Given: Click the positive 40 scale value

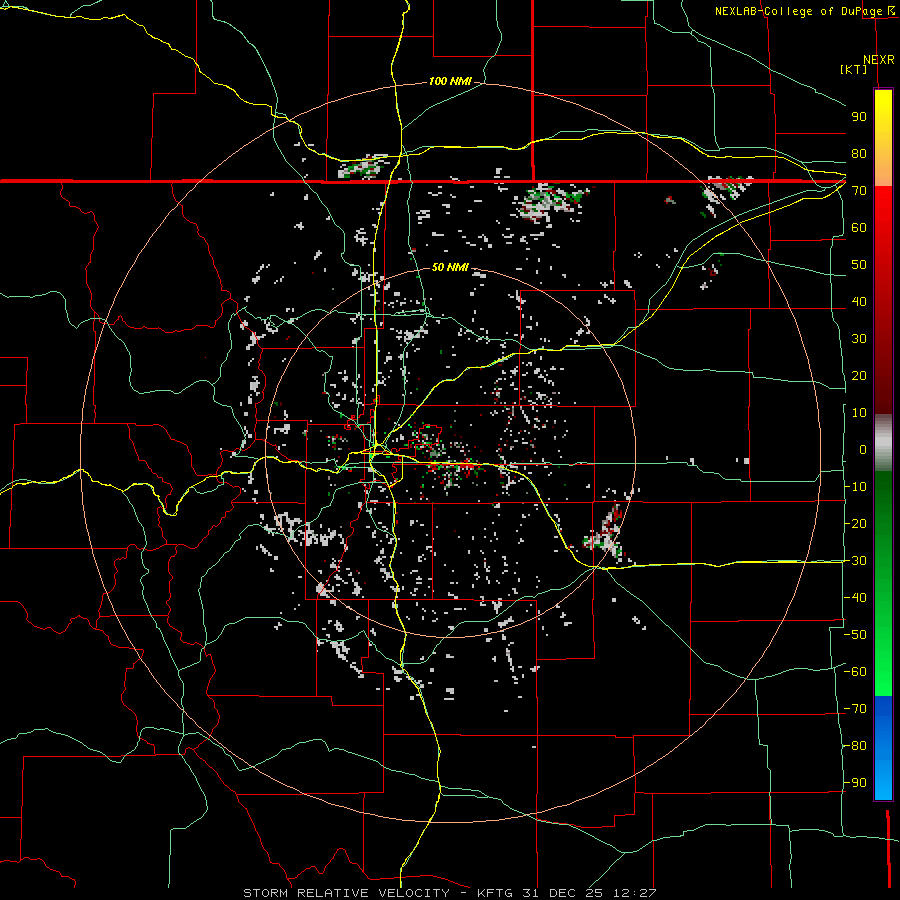Looking at the screenshot, I should 859,302.
